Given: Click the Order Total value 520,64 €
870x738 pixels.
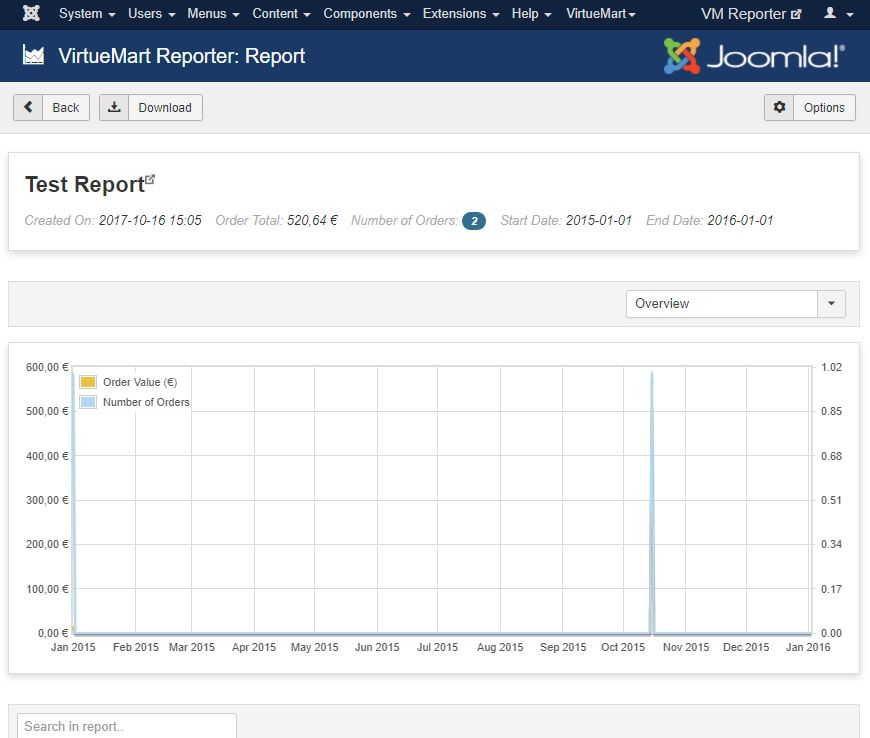Looking at the screenshot, I should coord(312,220).
